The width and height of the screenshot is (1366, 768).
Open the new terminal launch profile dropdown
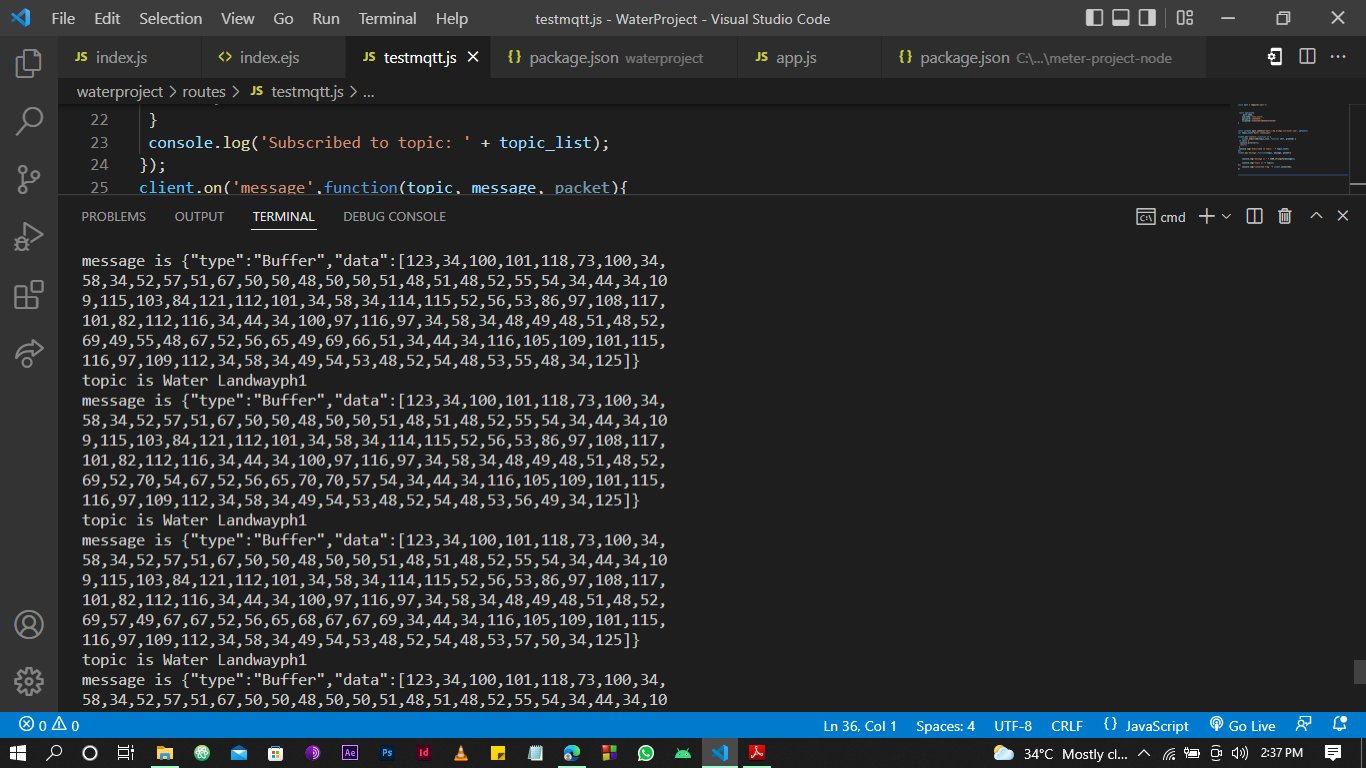tap(1227, 216)
